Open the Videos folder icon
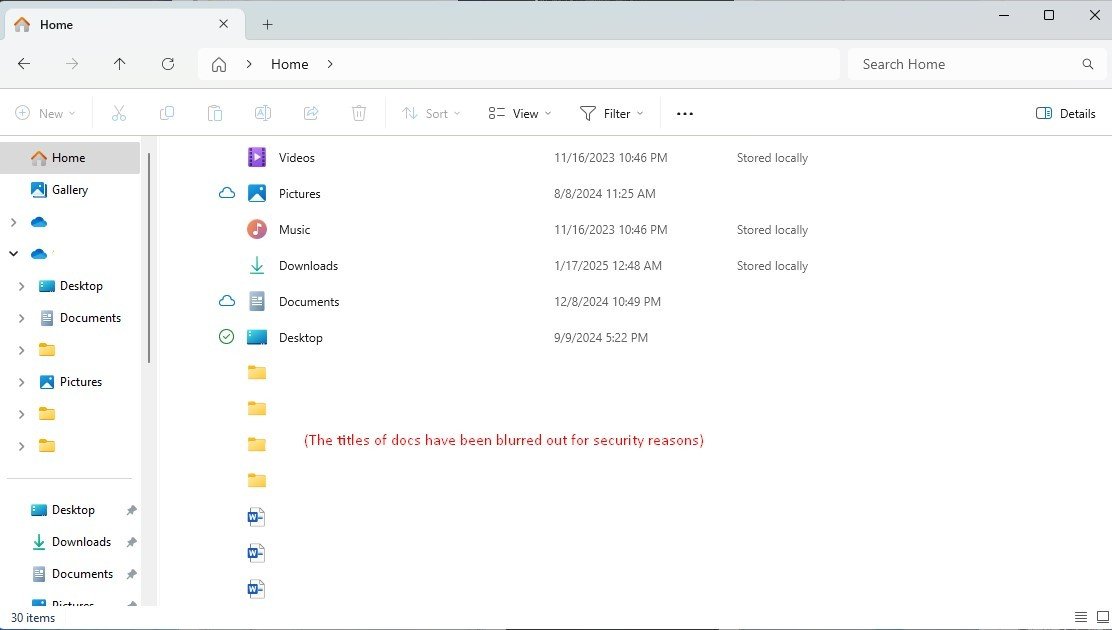The width and height of the screenshot is (1112, 630). [x=257, y=157]
